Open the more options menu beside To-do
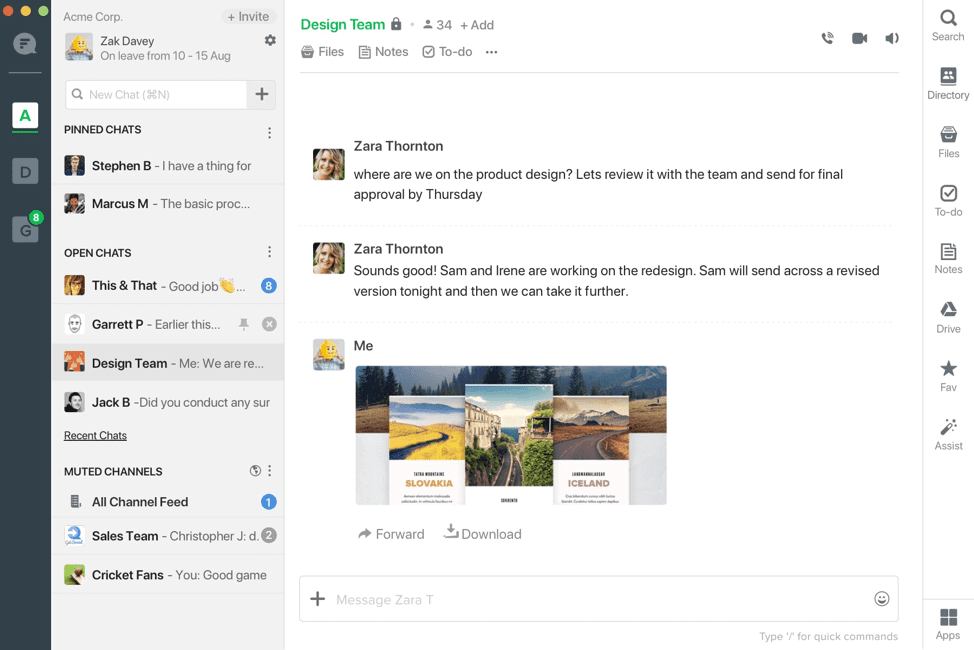 [x=489, y=51]
